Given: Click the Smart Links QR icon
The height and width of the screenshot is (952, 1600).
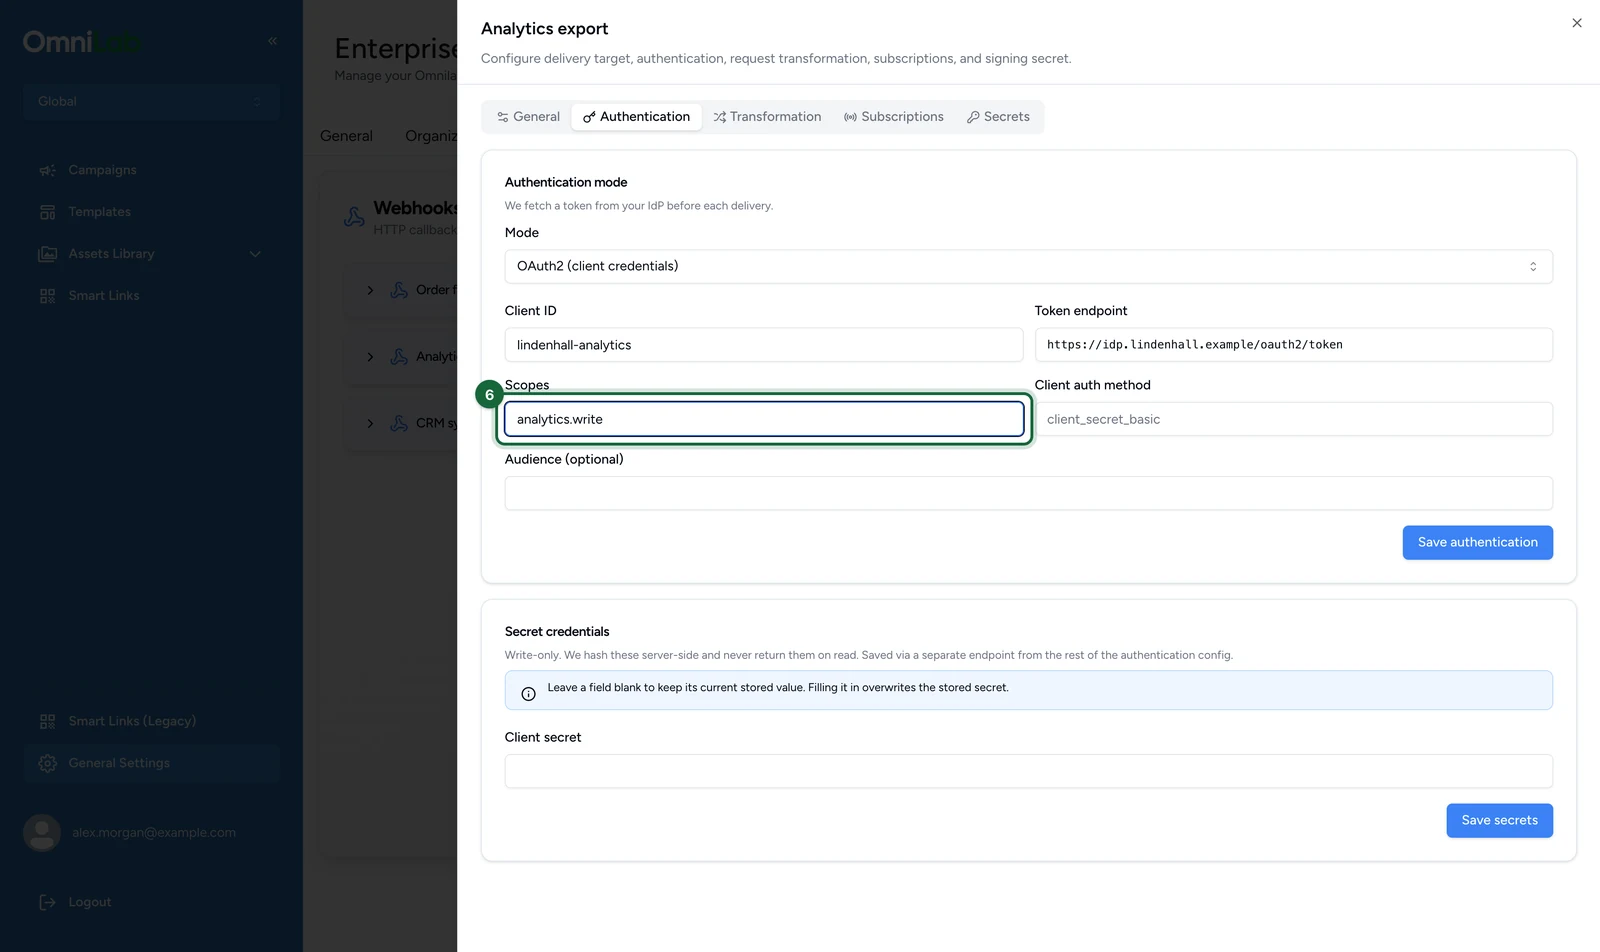Looking at the screenshot, I should click(x=47, y=296).
